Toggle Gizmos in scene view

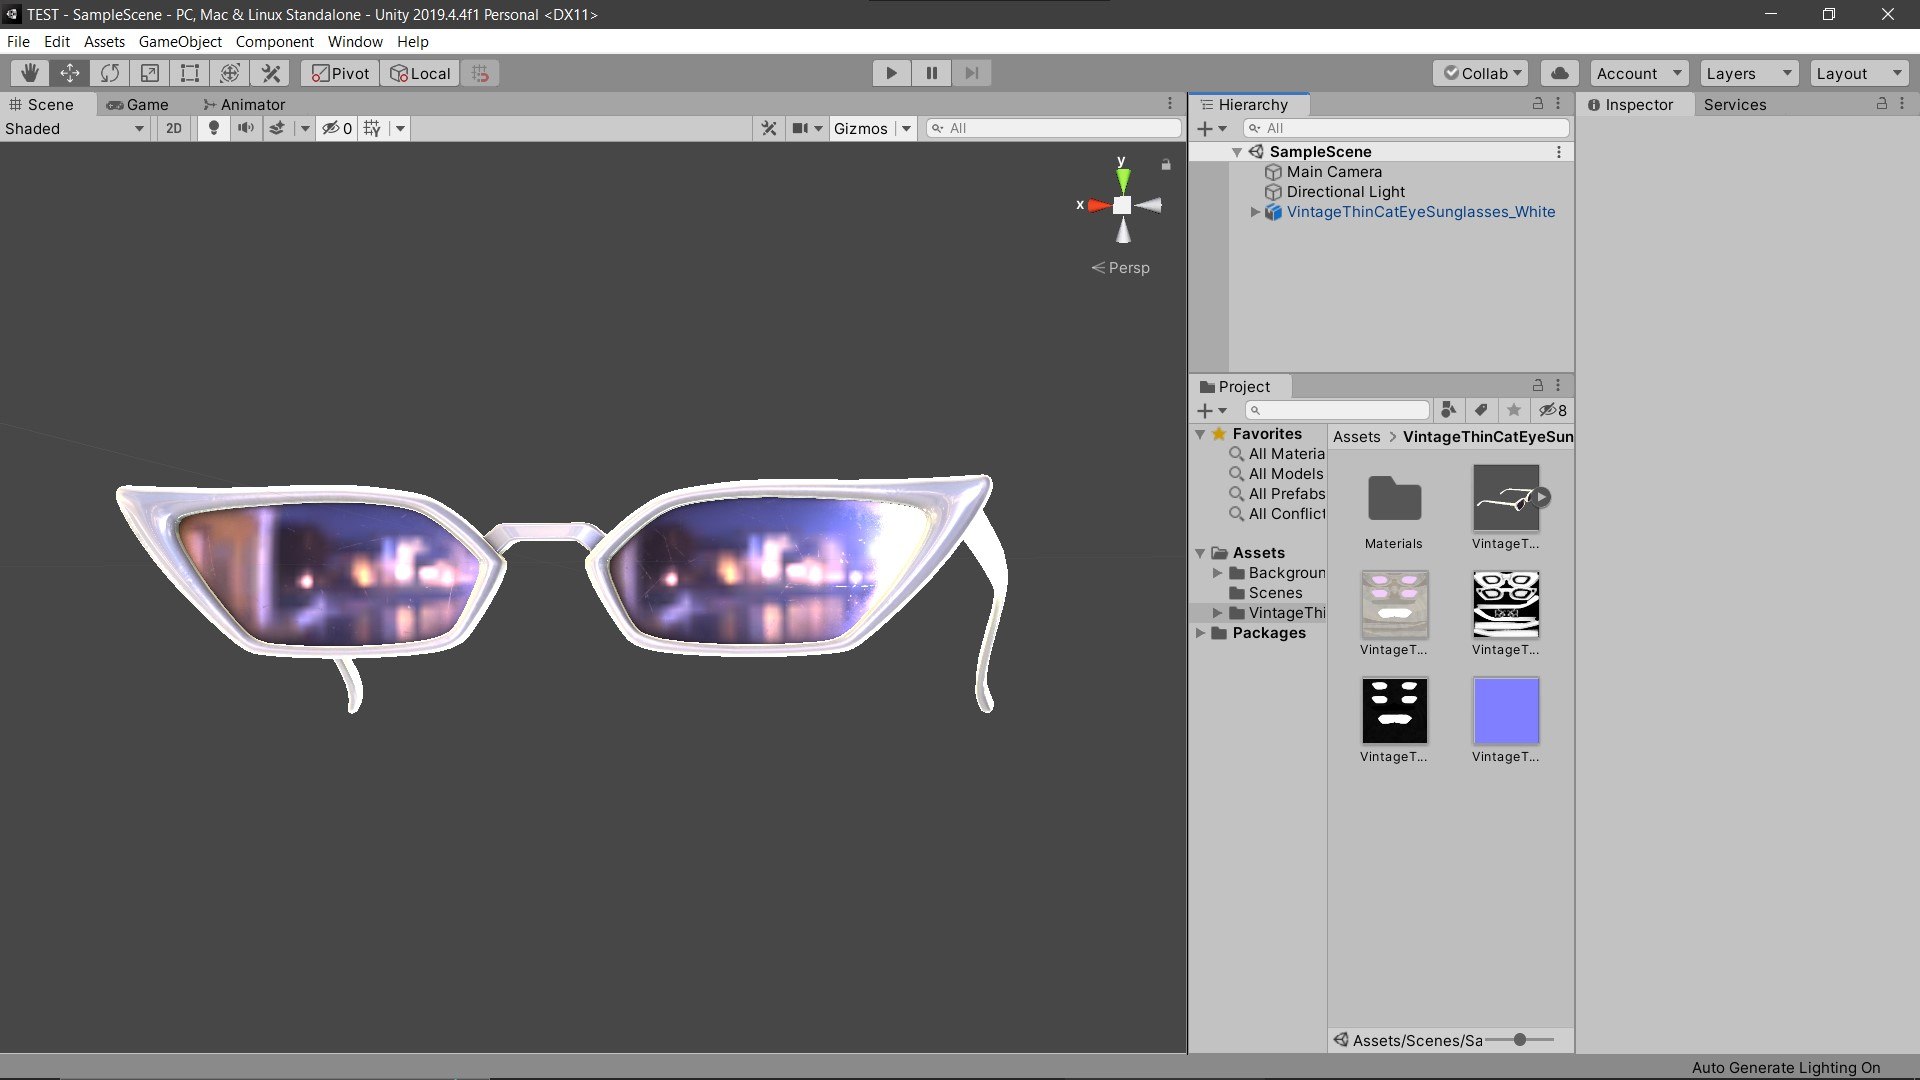click(861, 128)
